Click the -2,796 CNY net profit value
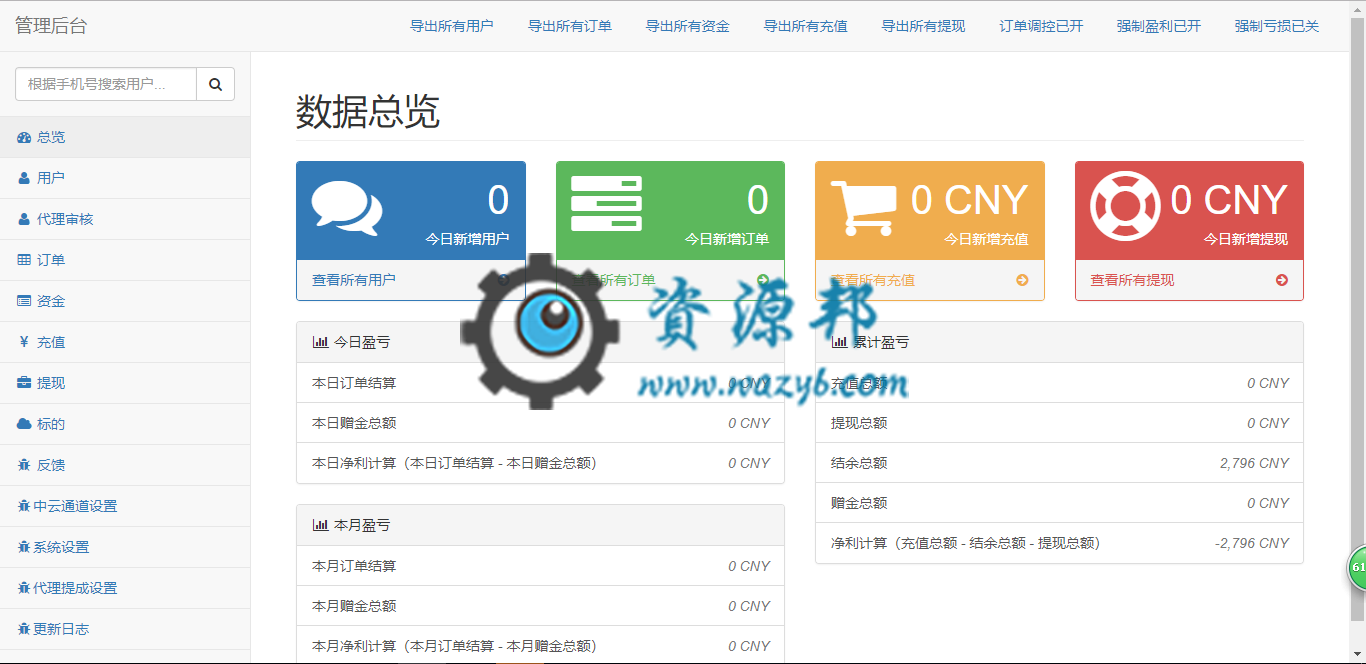 [x=1252, y=543]
